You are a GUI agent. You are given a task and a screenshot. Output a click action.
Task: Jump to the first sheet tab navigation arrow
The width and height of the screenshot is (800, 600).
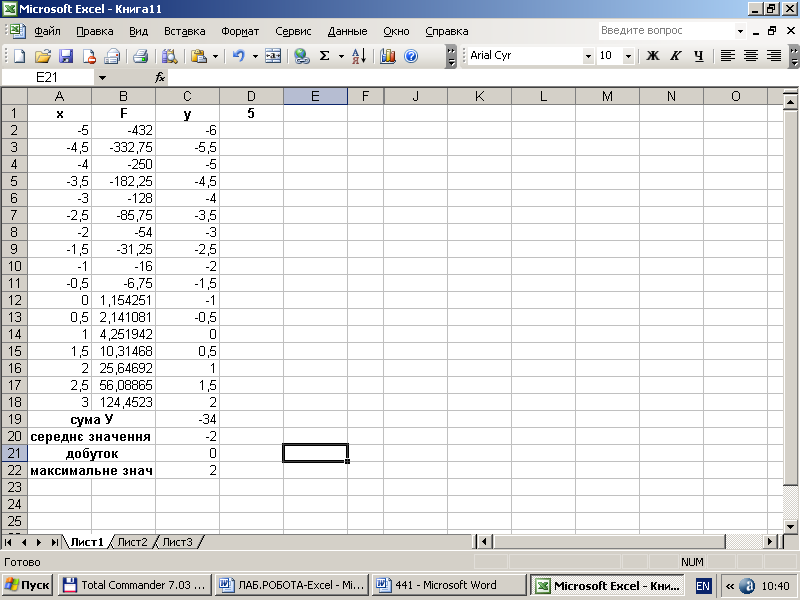point(8,542)
